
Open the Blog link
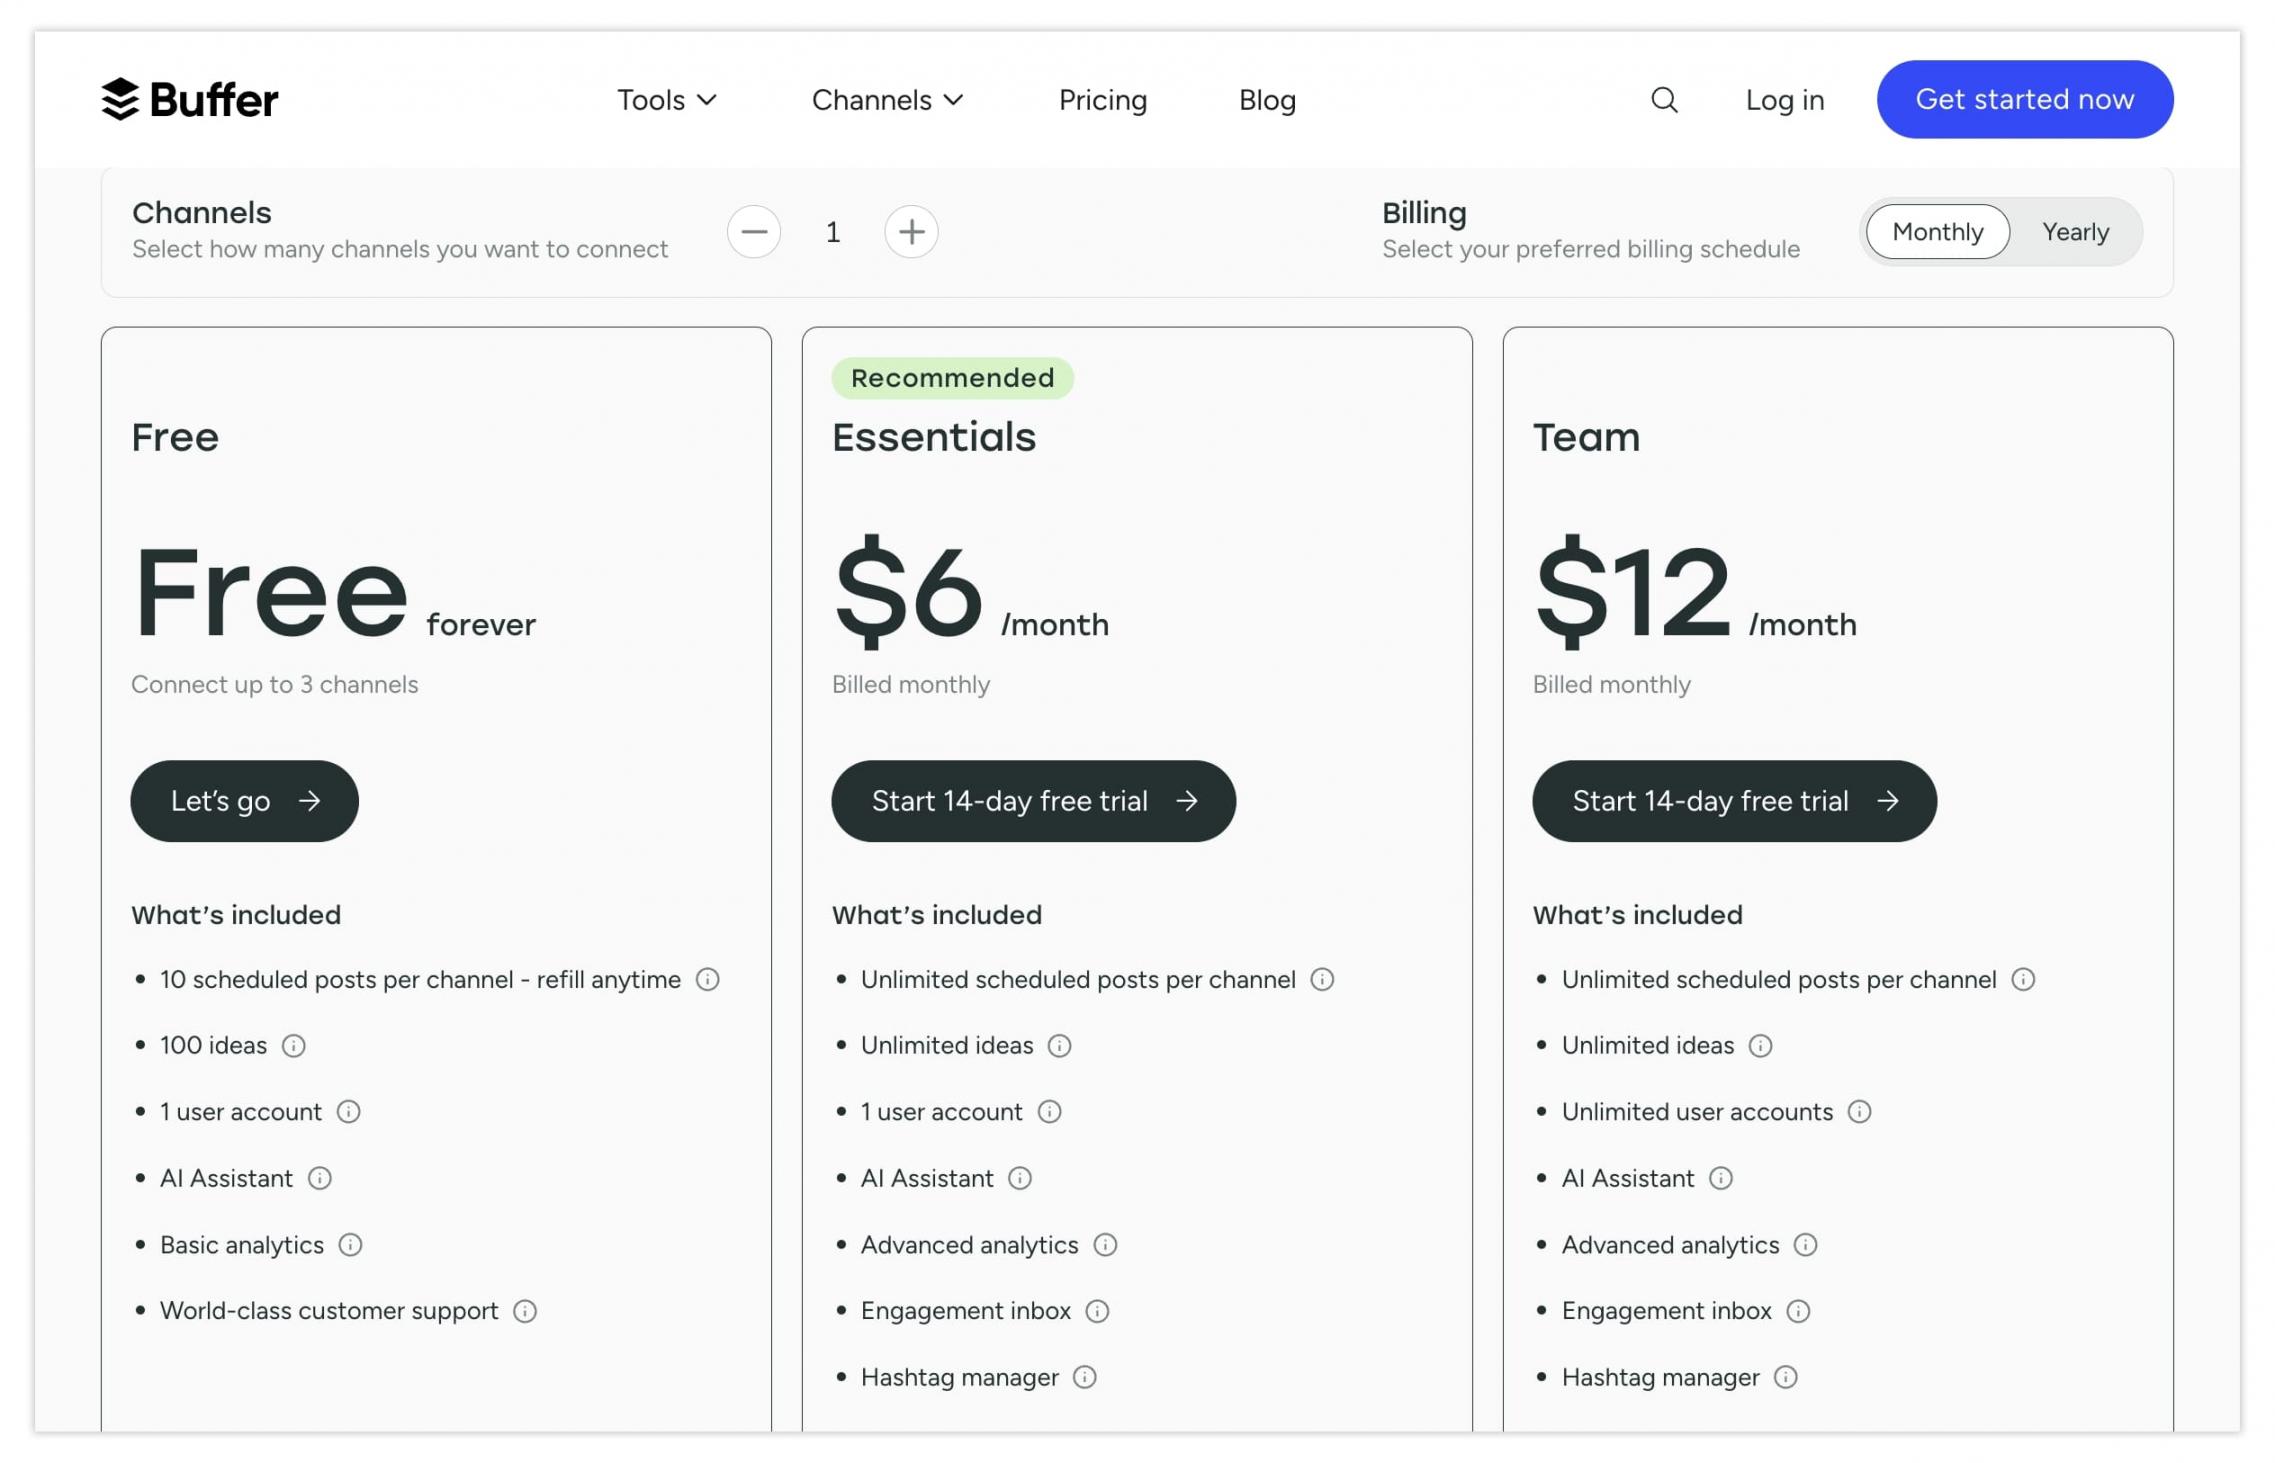(x=1267, y=100)
